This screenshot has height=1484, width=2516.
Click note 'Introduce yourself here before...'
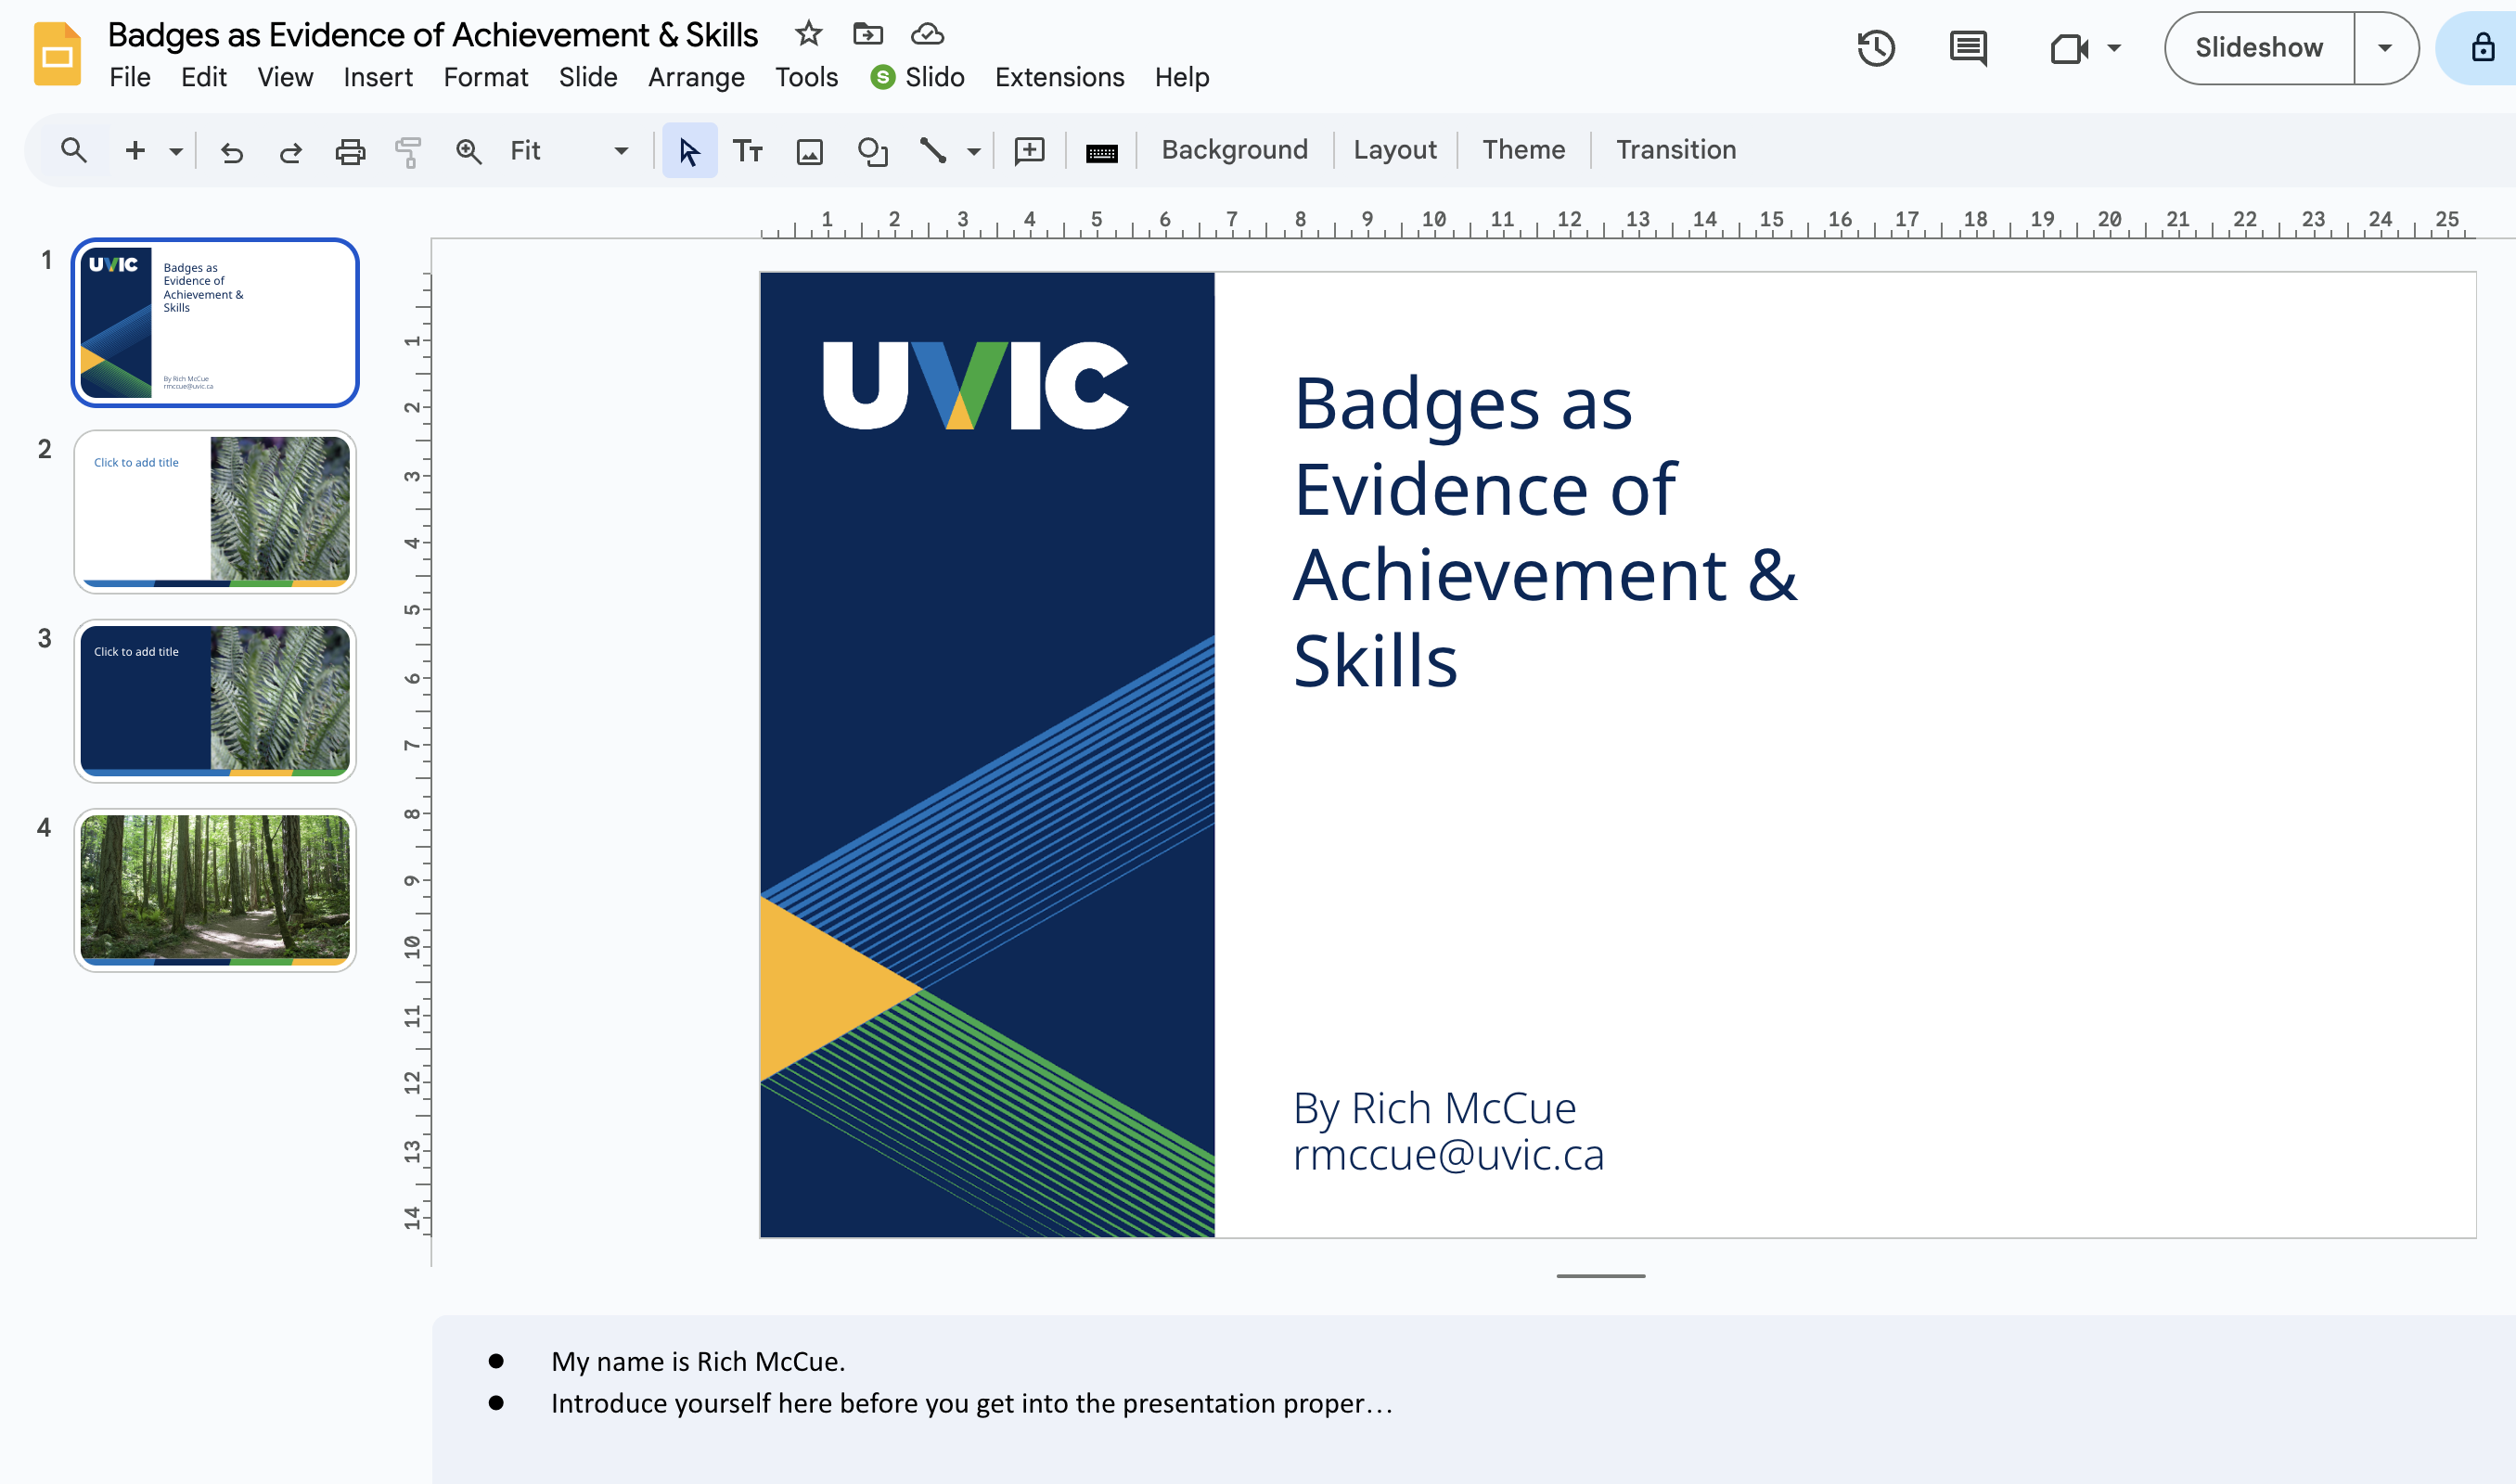tap(972, 1403)
